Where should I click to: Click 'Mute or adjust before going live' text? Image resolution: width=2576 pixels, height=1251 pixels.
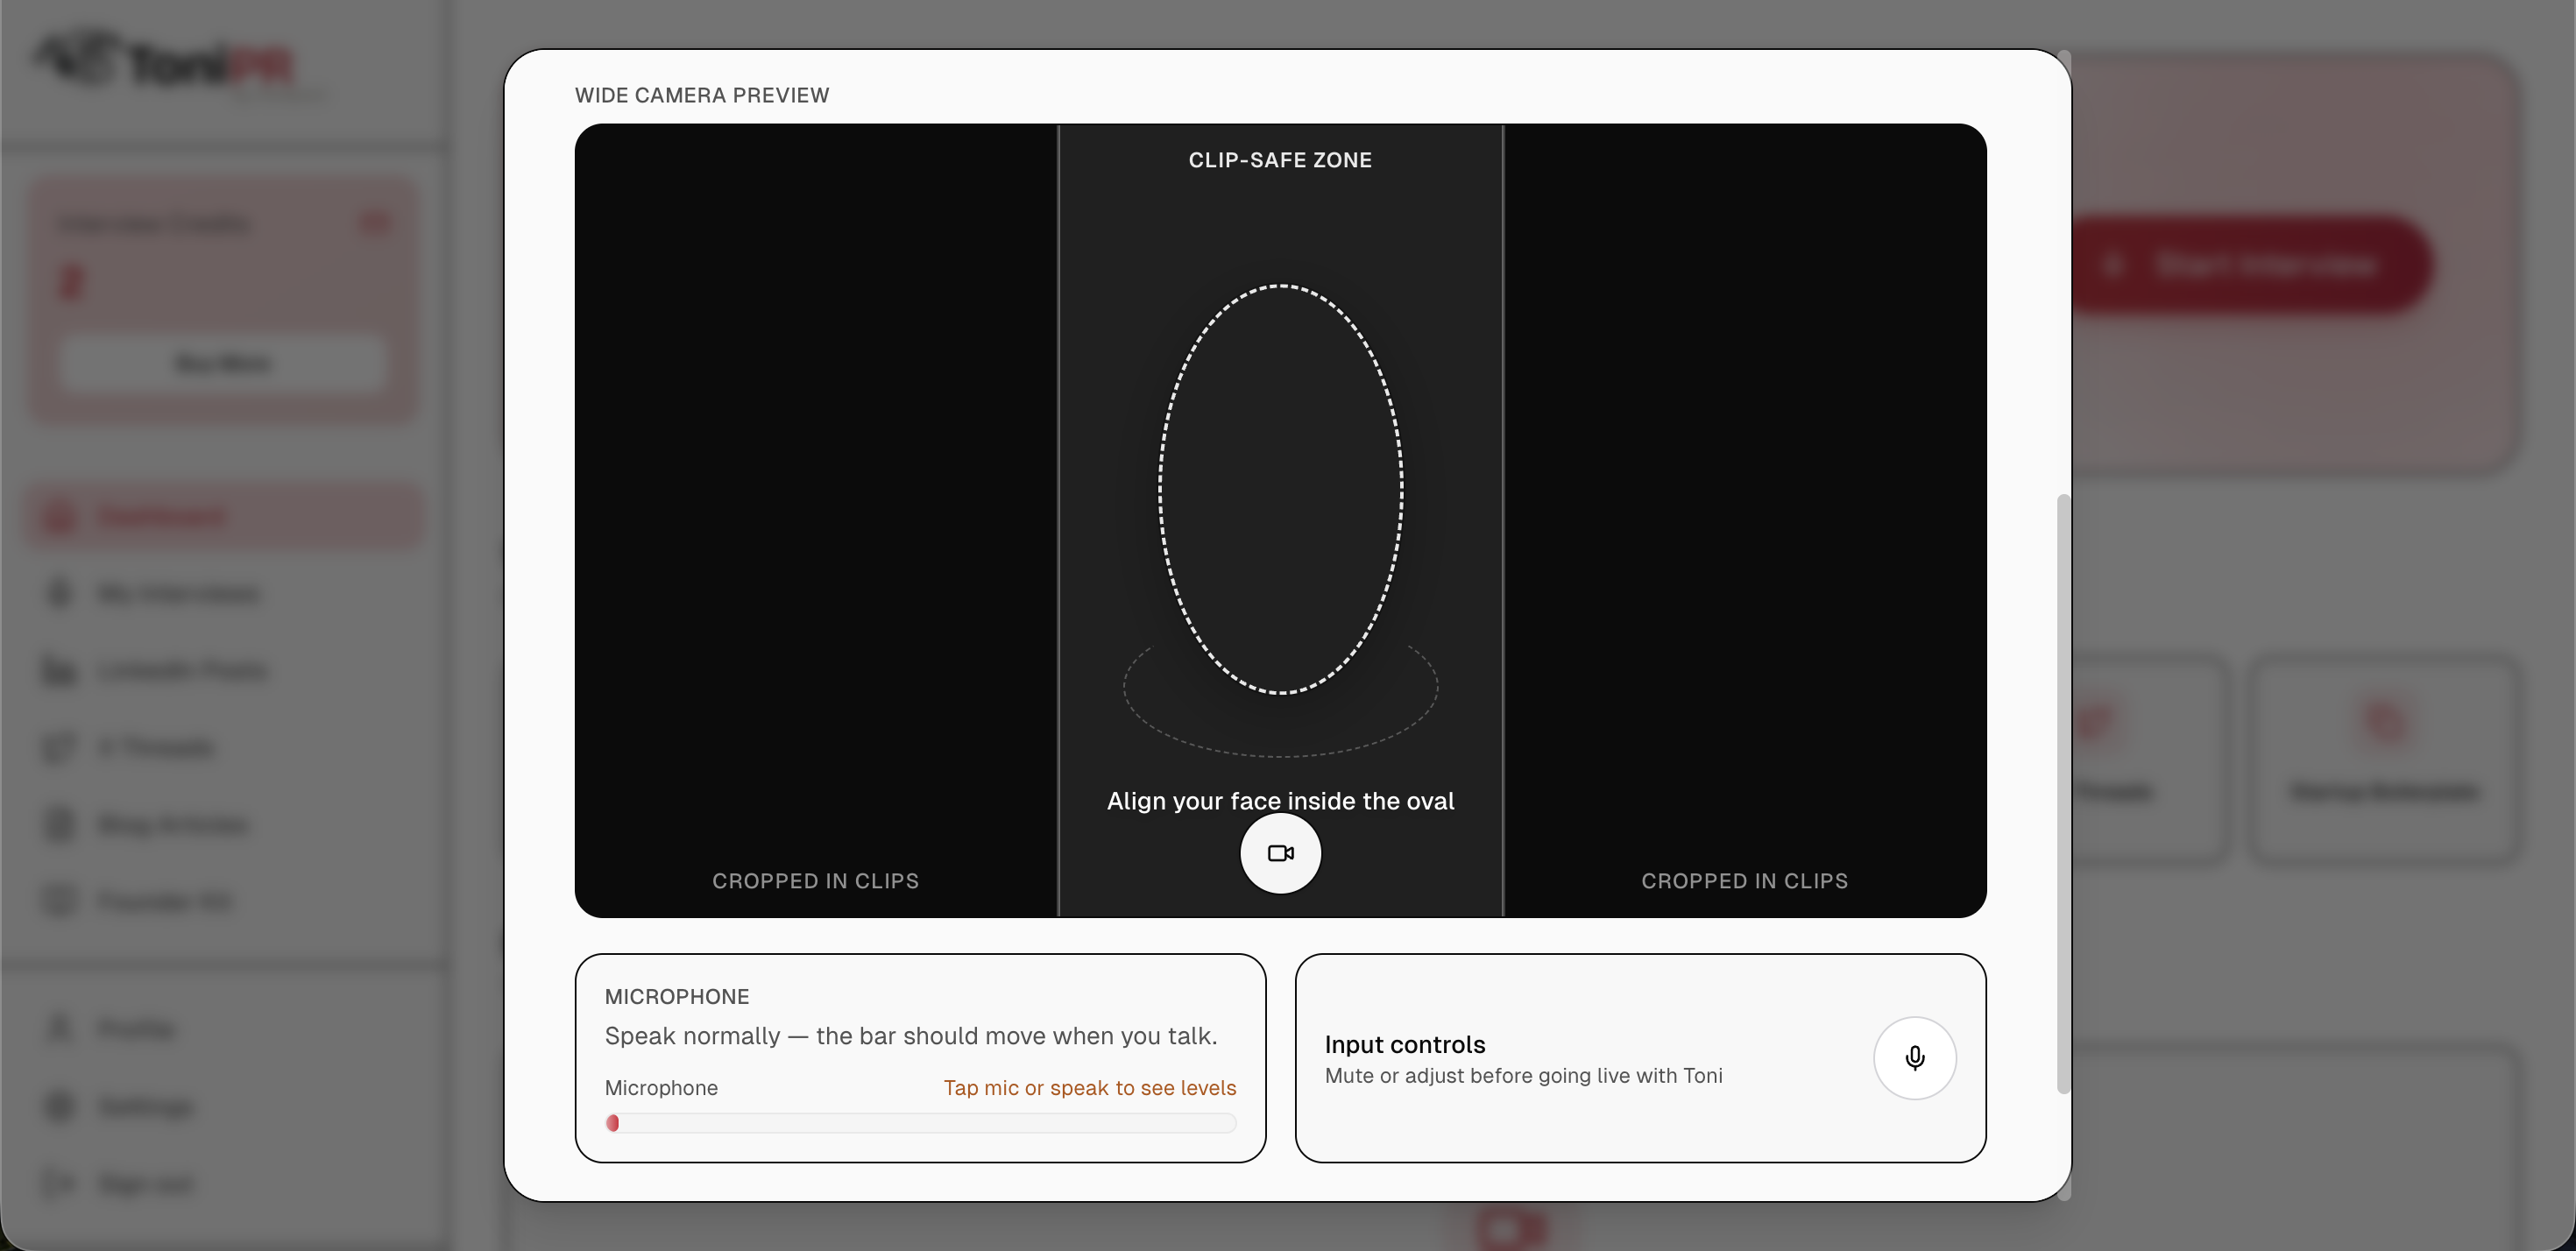pyautogui.click(x=1523, y=1075)
